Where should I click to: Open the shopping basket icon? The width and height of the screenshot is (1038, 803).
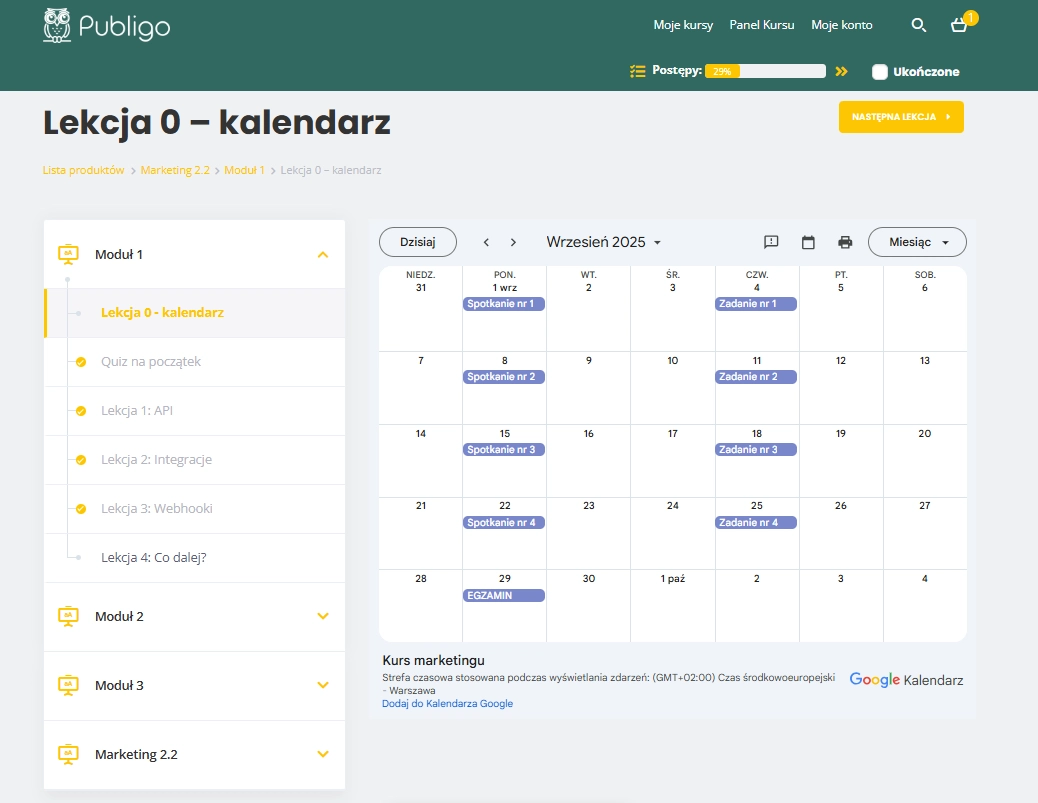tap(959, 26)
